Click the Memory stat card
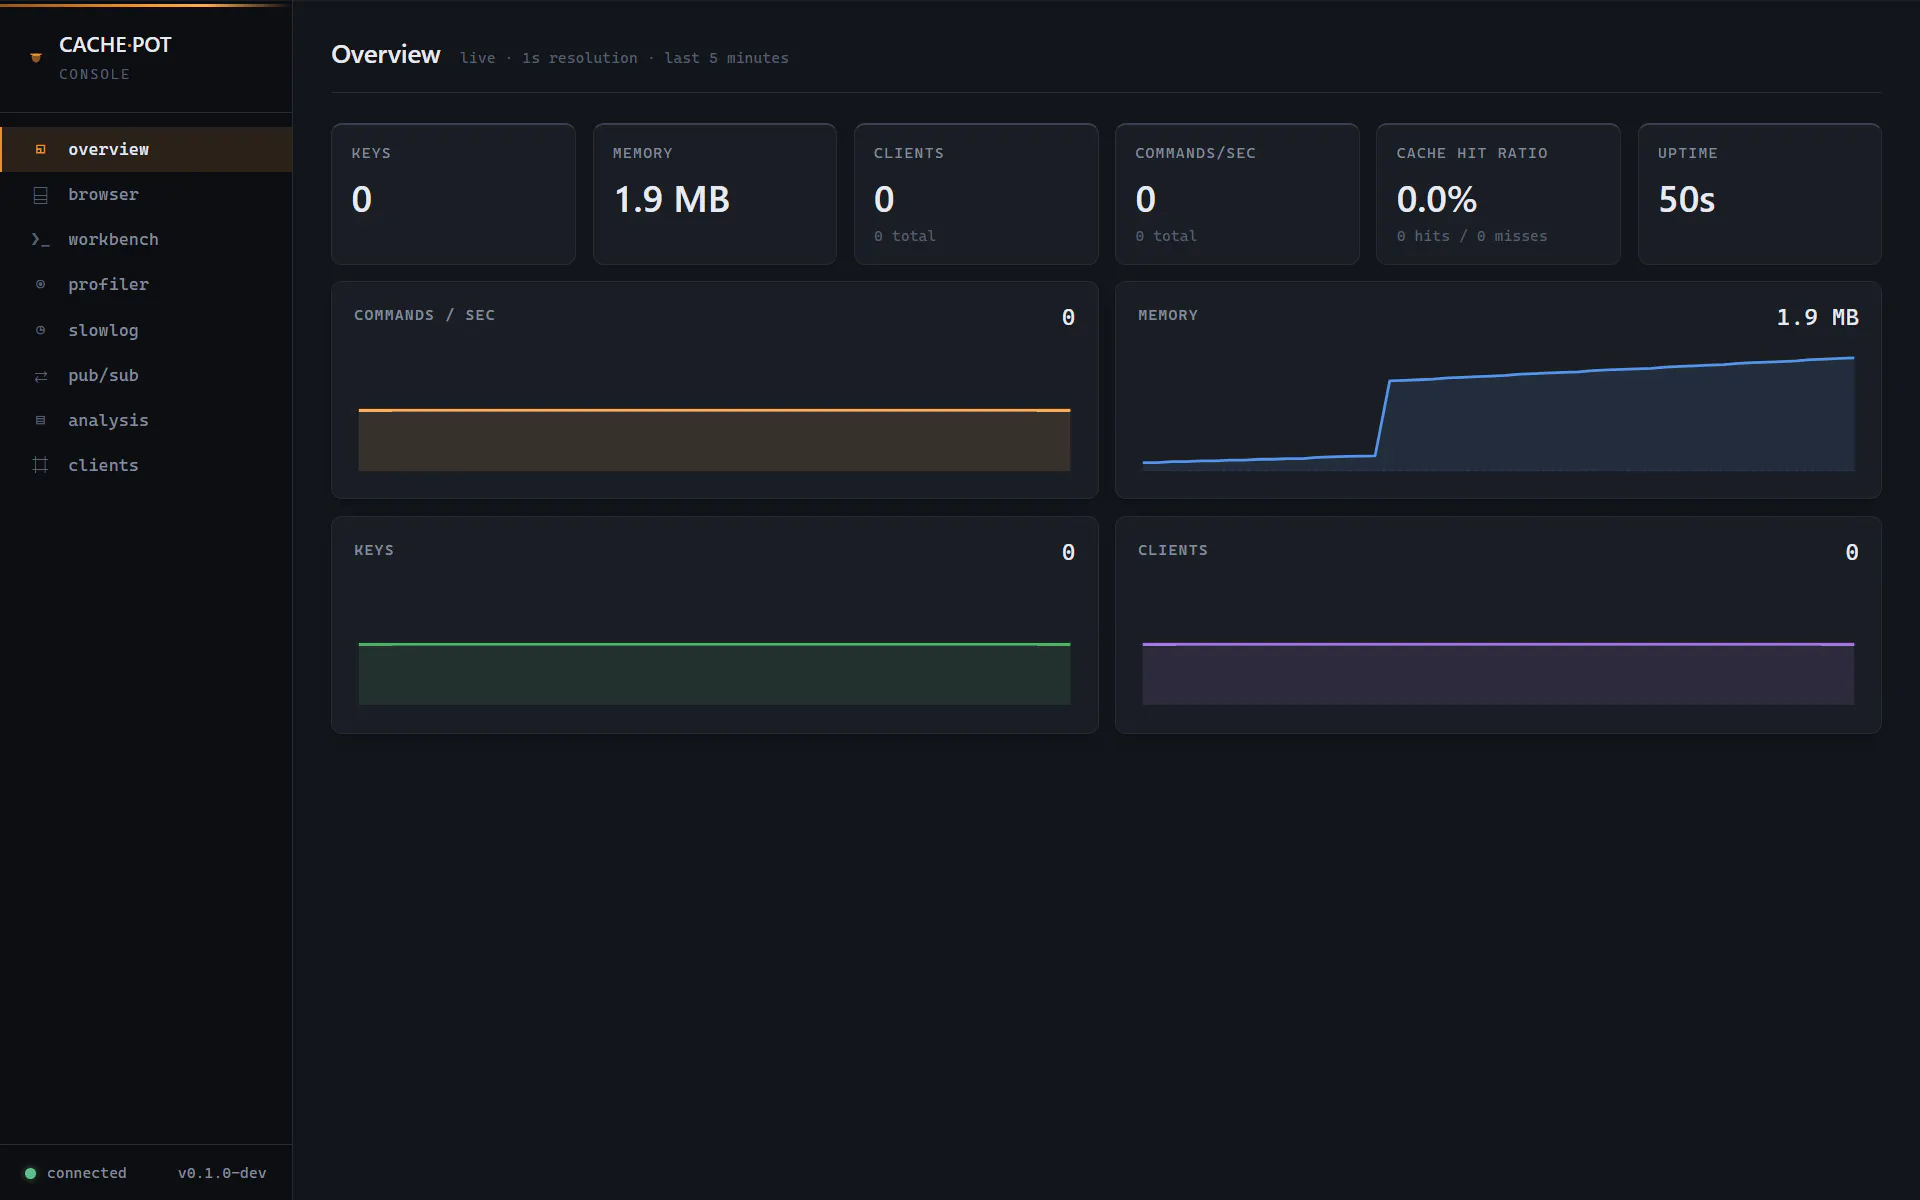This screenshot has width=1920, height=1200. tap(714, 194)
